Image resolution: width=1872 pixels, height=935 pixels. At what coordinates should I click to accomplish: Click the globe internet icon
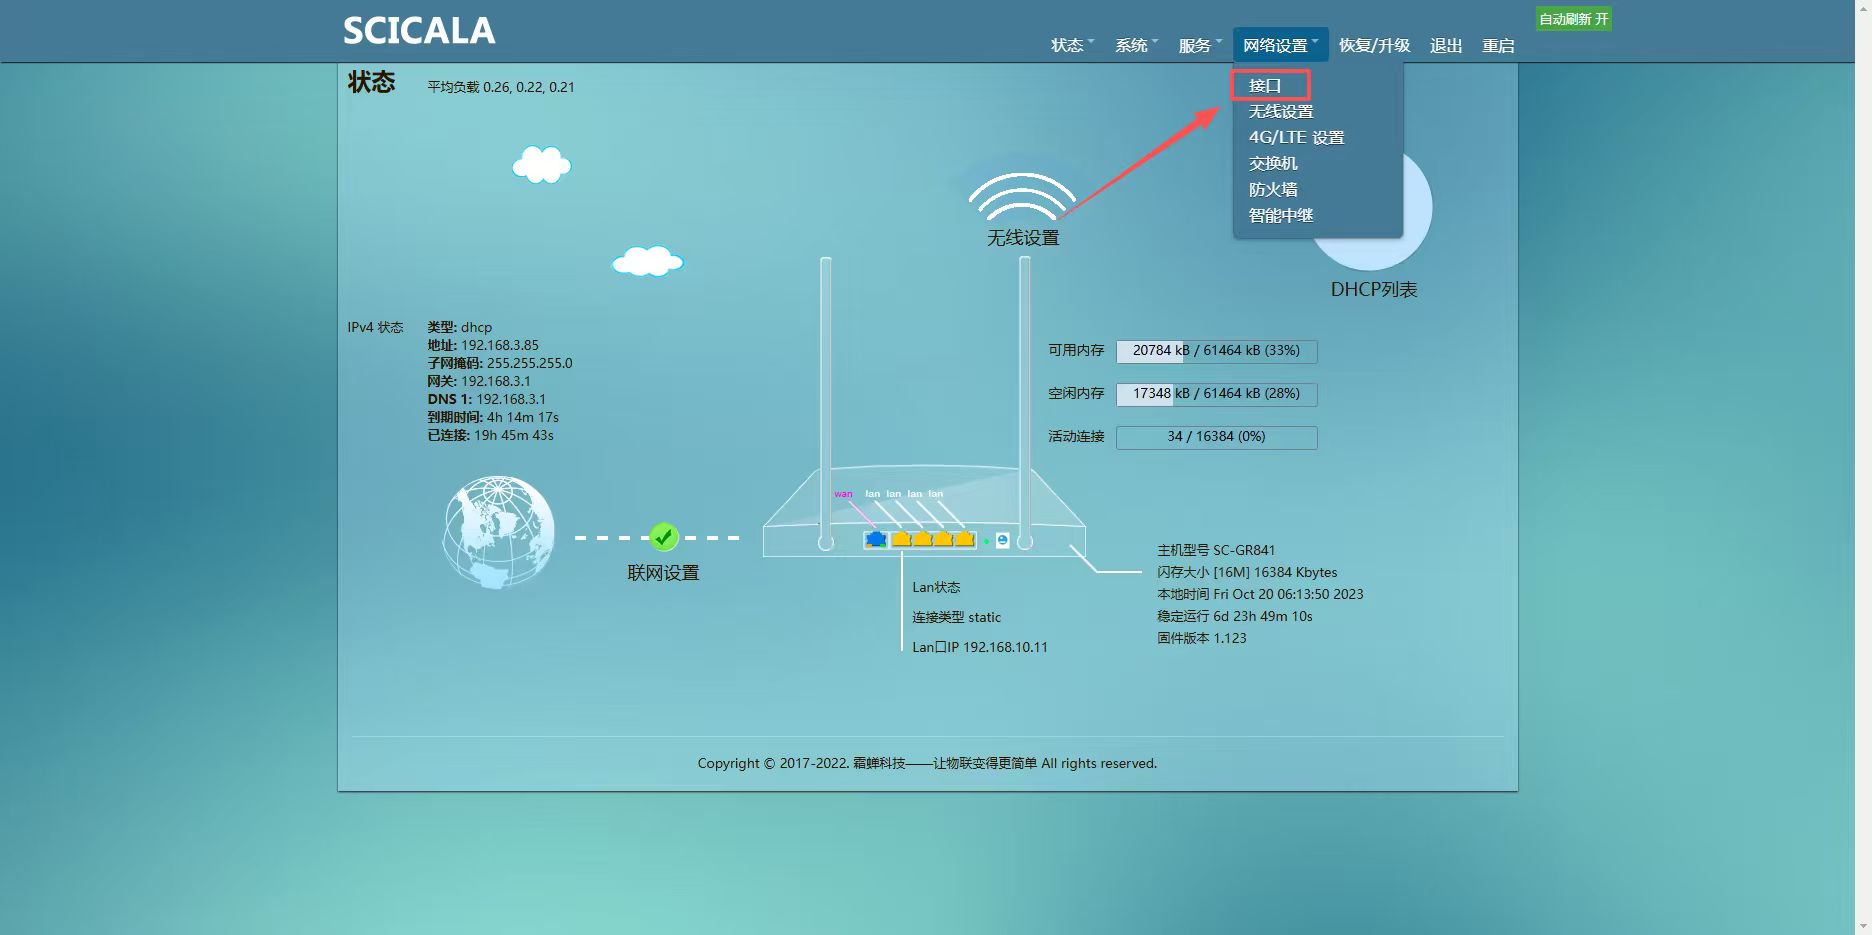498,532
